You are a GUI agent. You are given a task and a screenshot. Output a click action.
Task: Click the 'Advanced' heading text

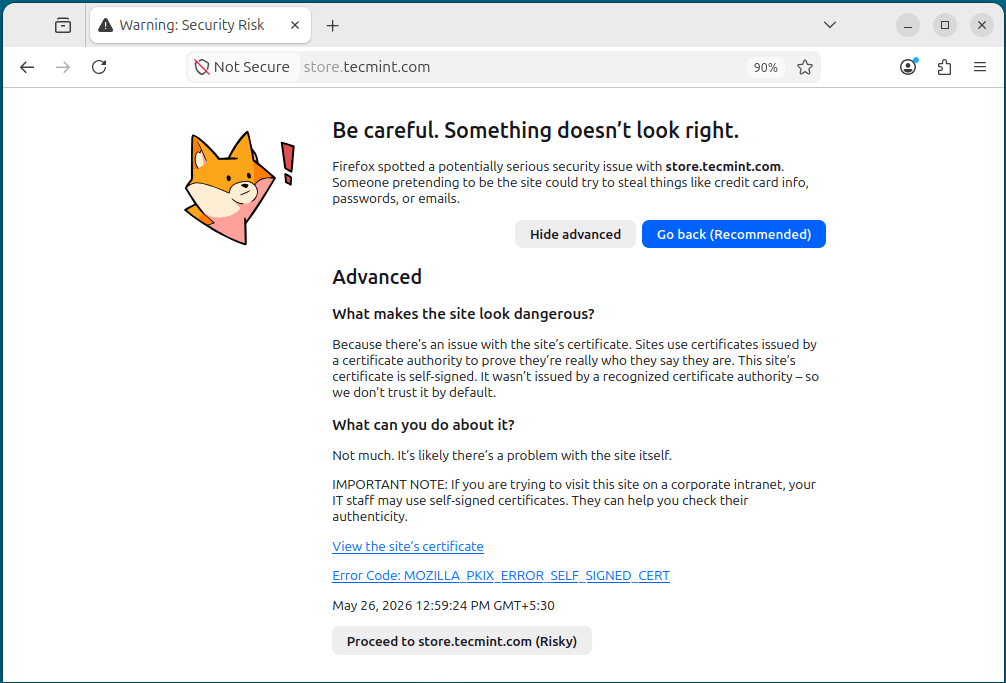377,277
